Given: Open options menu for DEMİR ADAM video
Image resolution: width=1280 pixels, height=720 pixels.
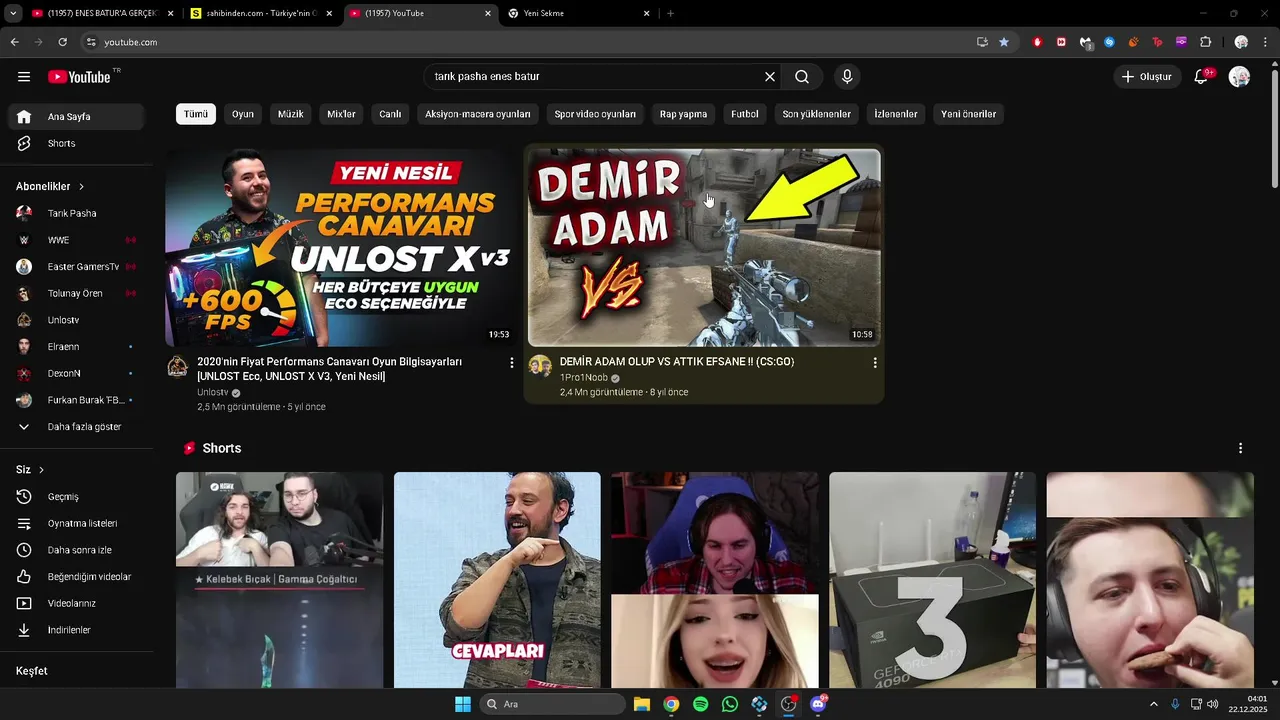Looking at the screenshot, I should tap(874, 363).
